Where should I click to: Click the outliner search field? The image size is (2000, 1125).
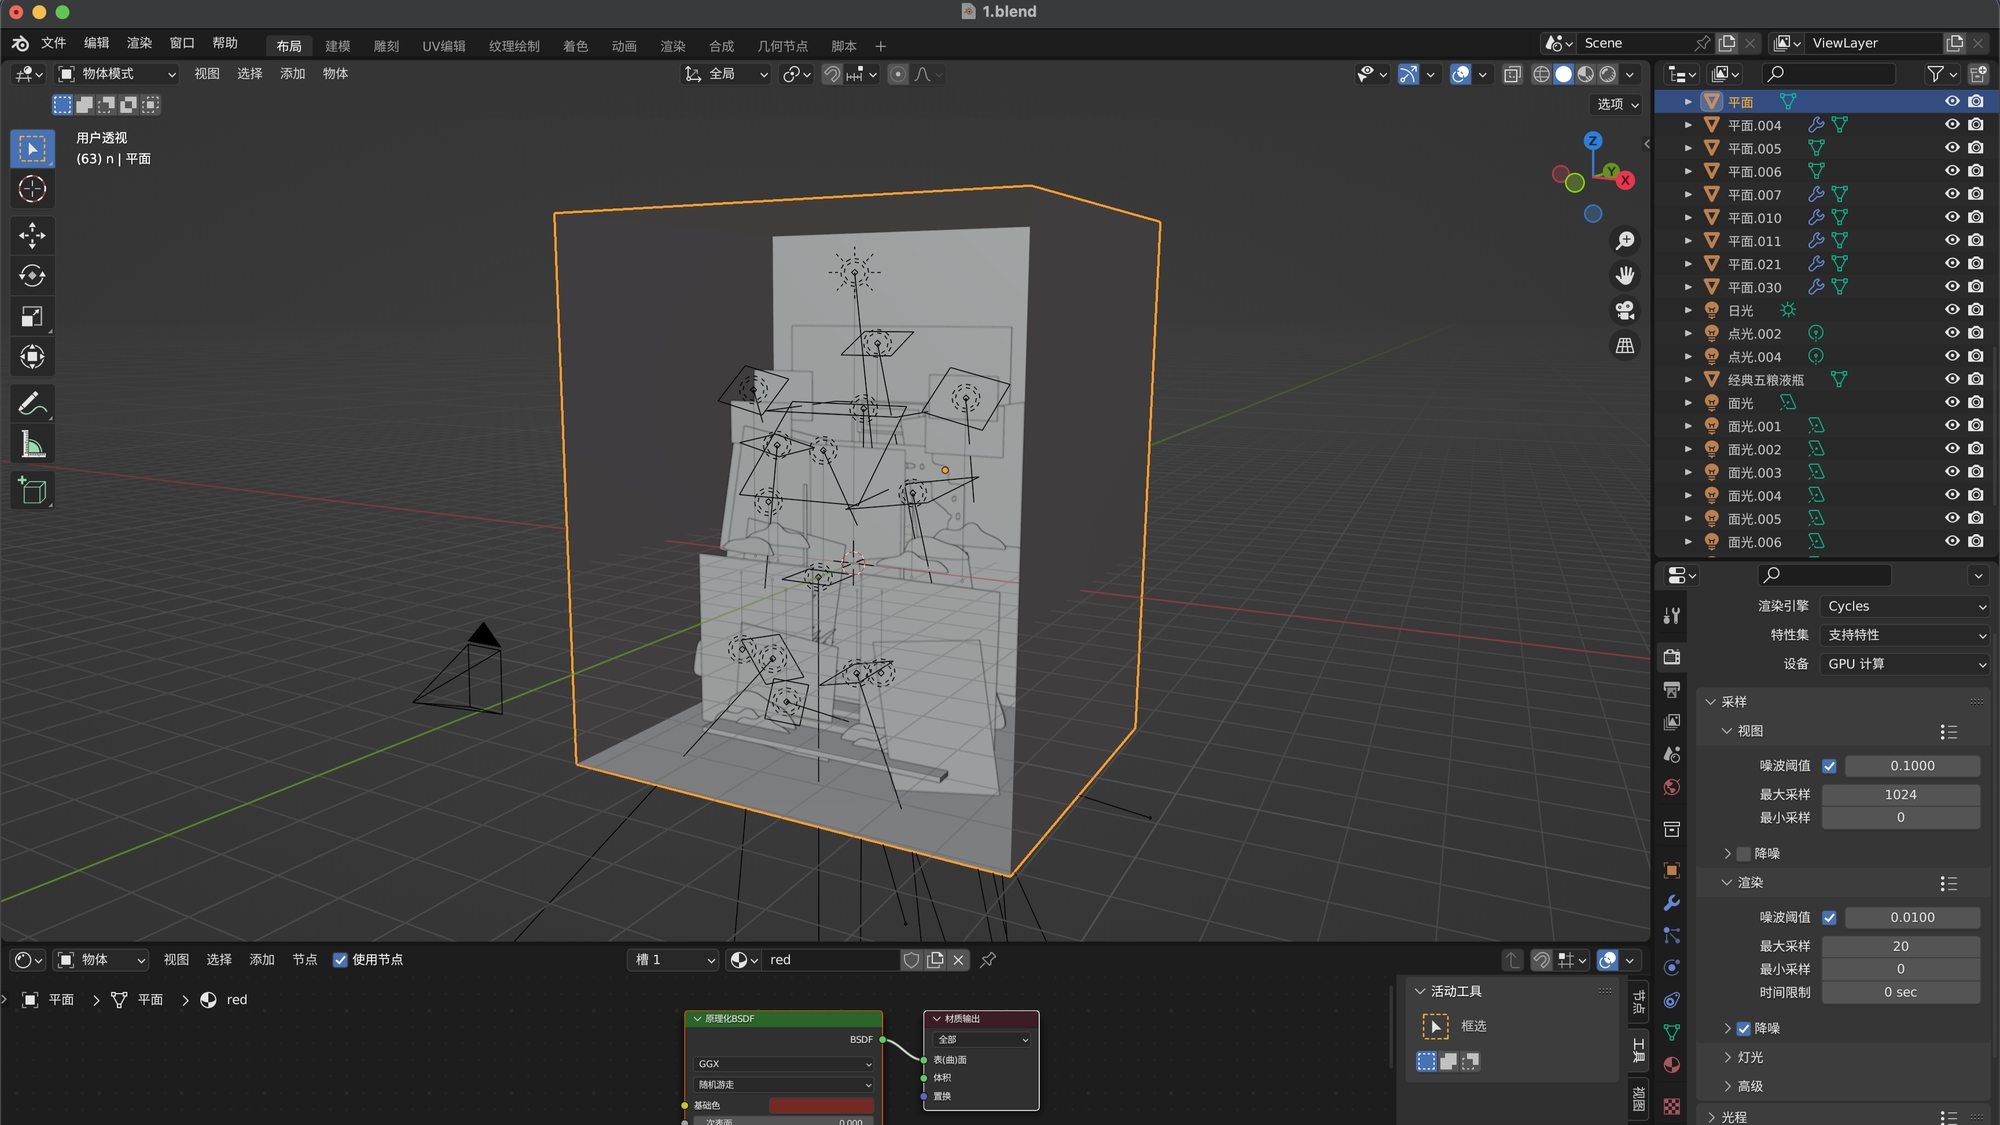[1828, 74]
